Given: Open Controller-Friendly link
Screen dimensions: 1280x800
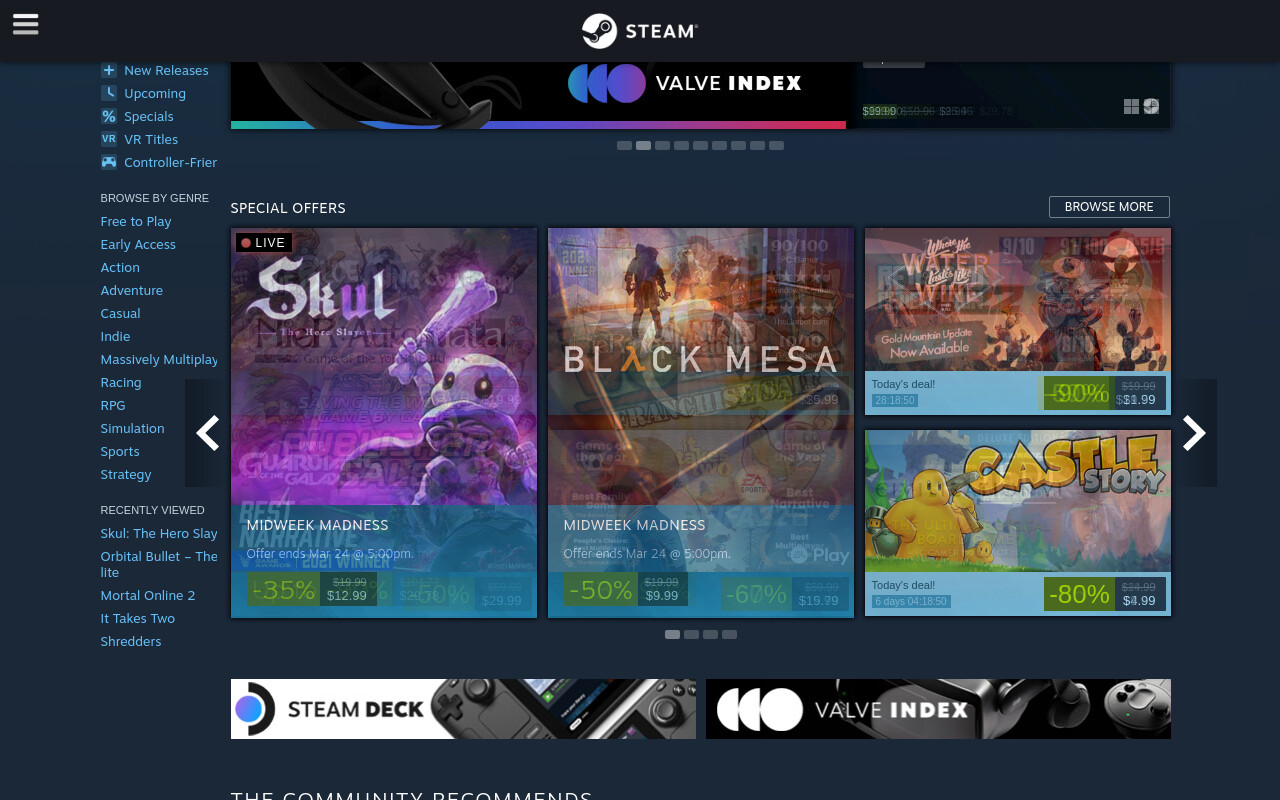Looking at the screenshot, I should [170, 162].
